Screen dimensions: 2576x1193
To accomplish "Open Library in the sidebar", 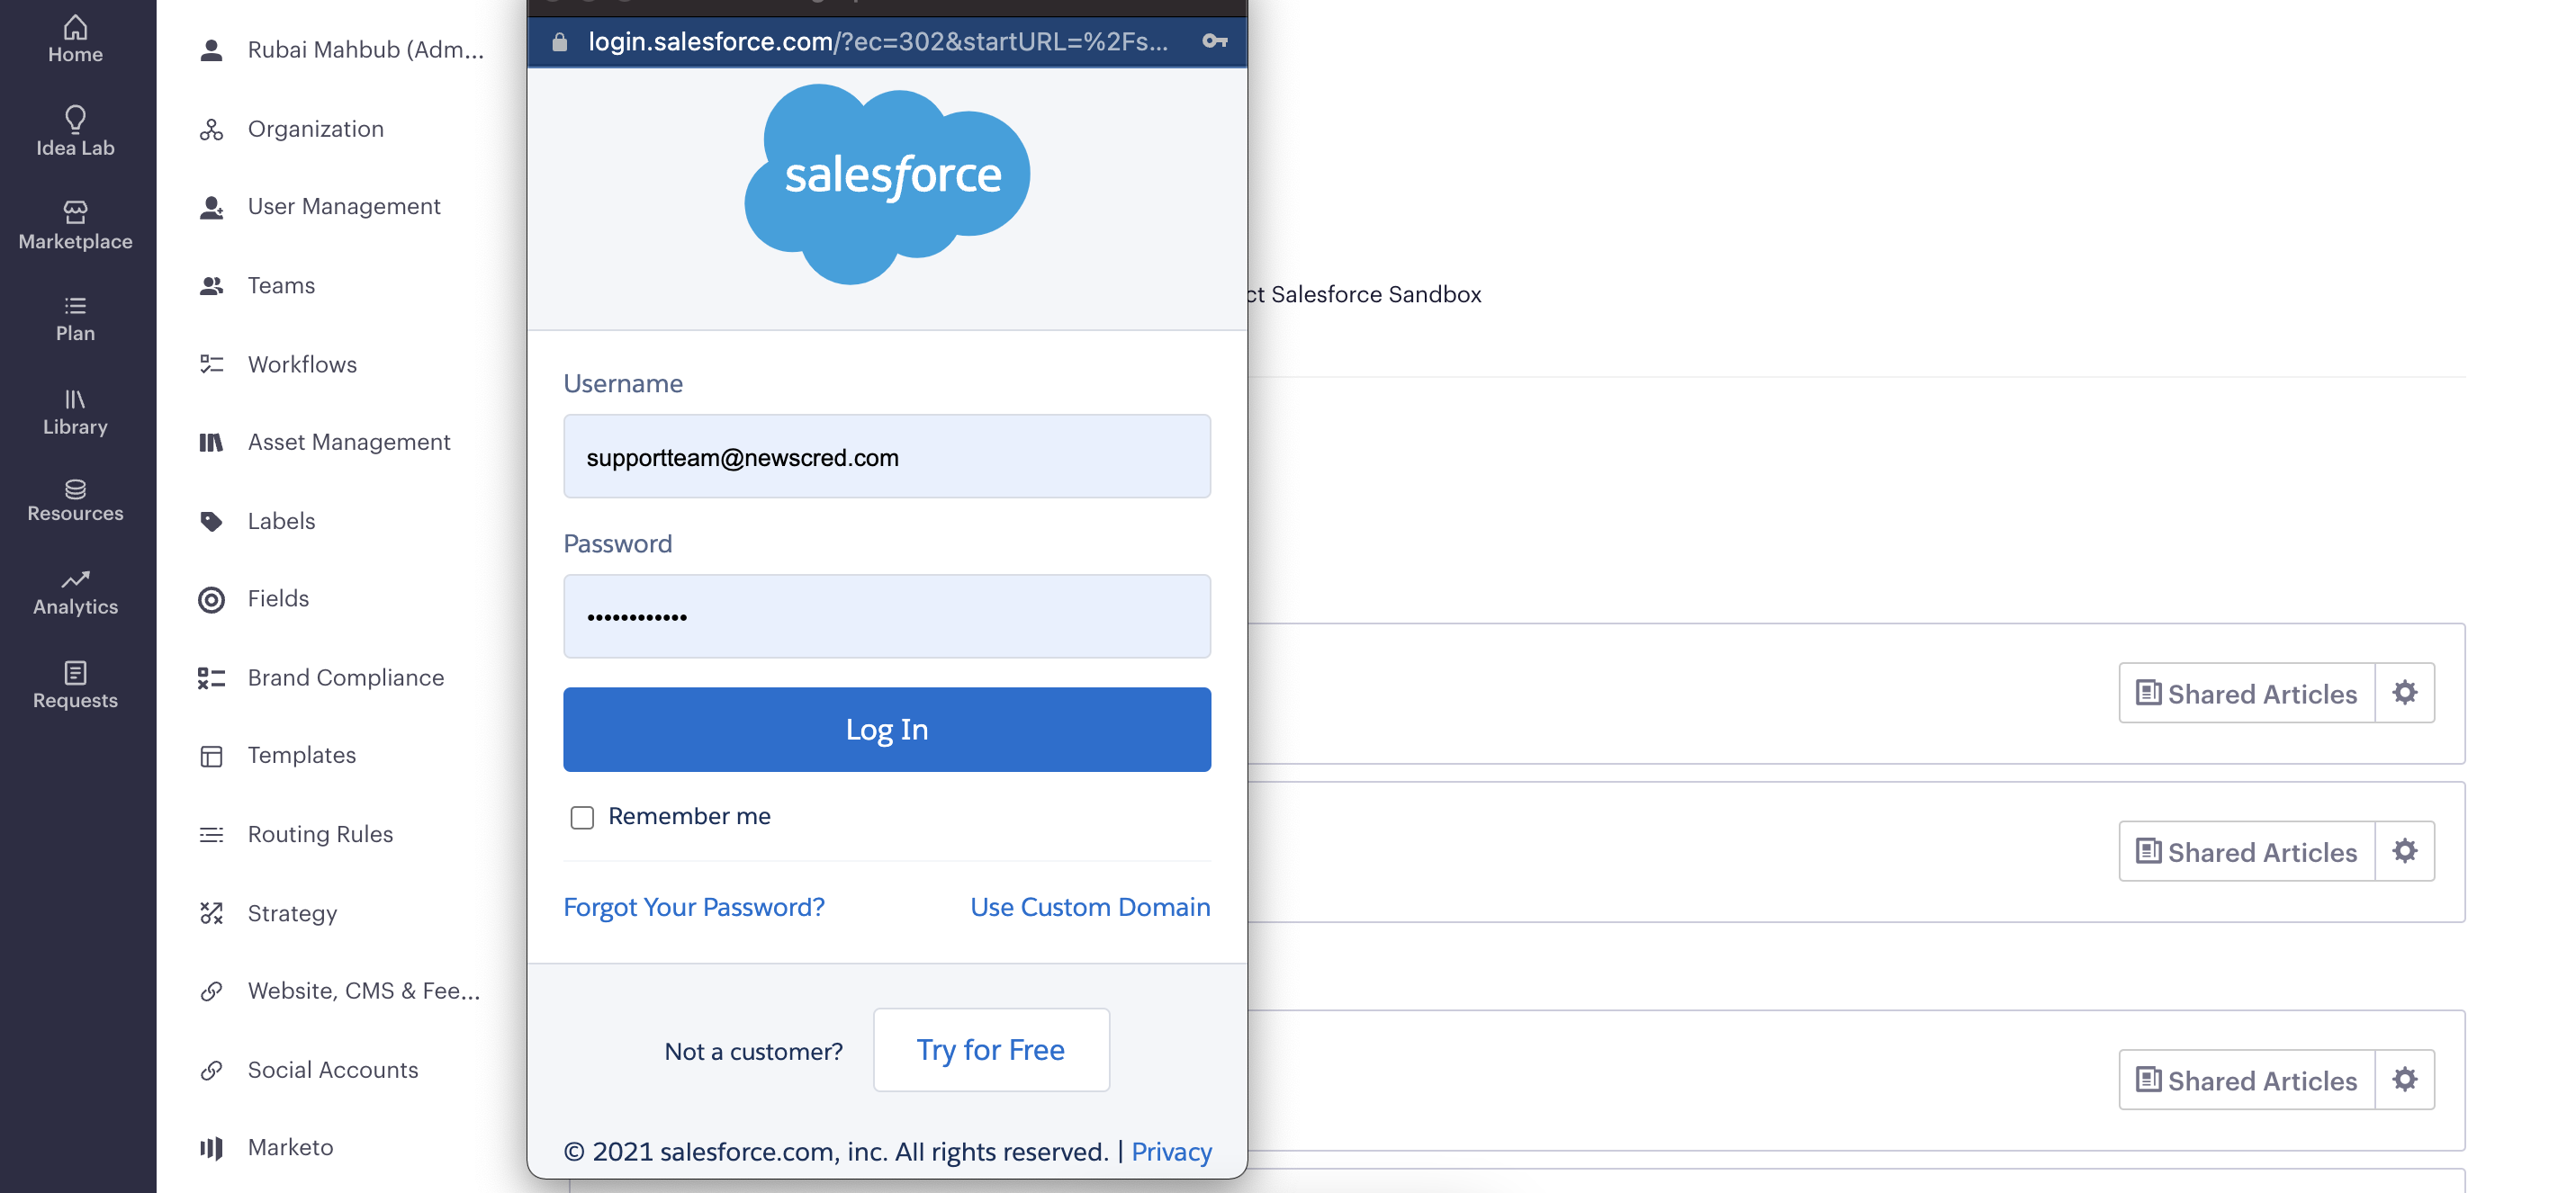I will [x=75, y=413].
